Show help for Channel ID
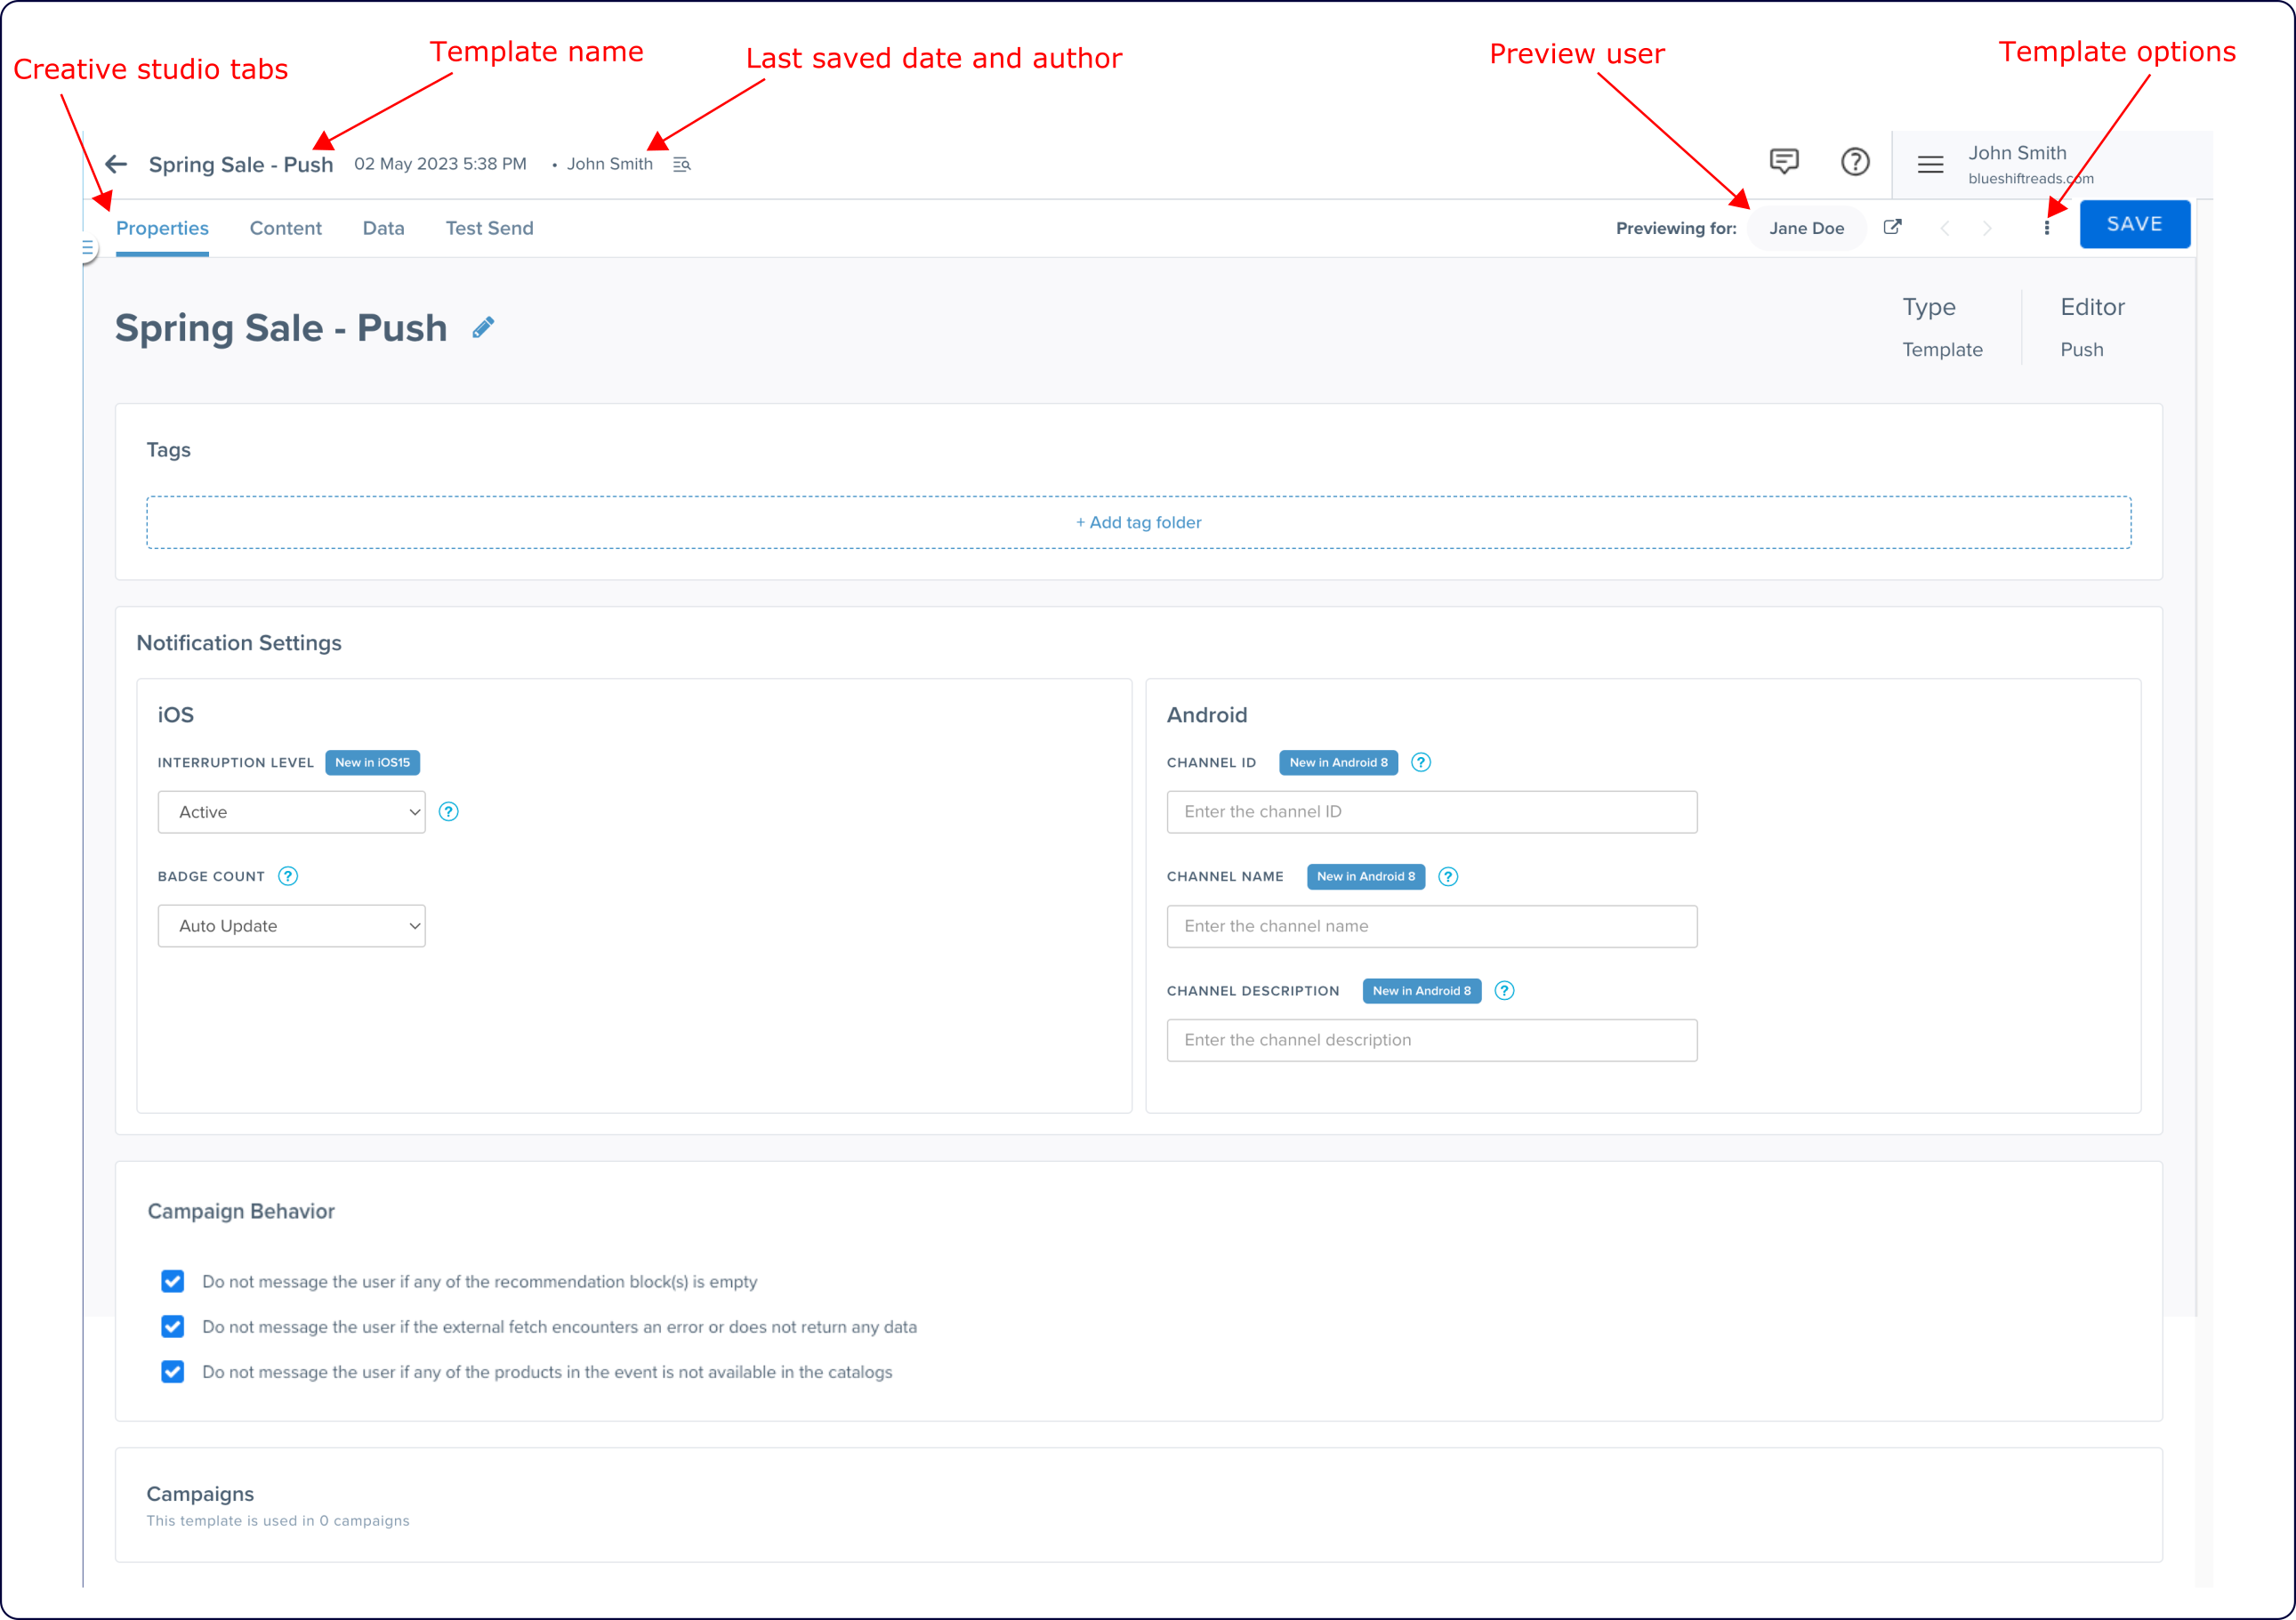 1421,762
